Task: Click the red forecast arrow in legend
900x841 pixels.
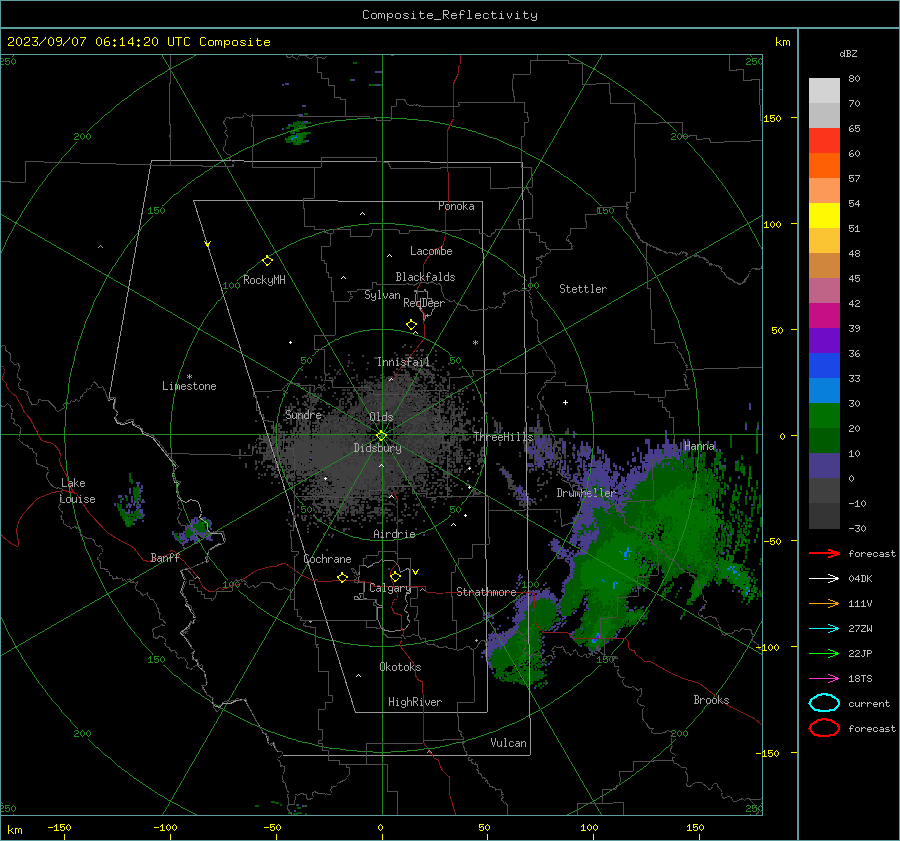Action: [824, 553]
